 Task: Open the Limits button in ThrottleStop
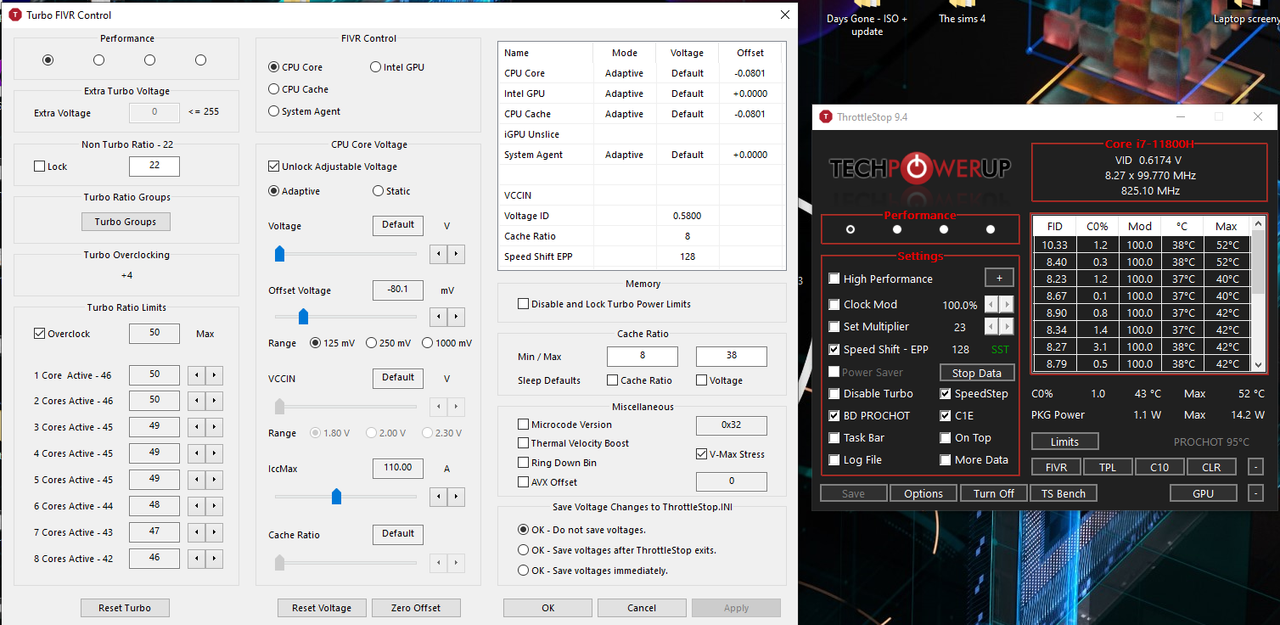1064,441
